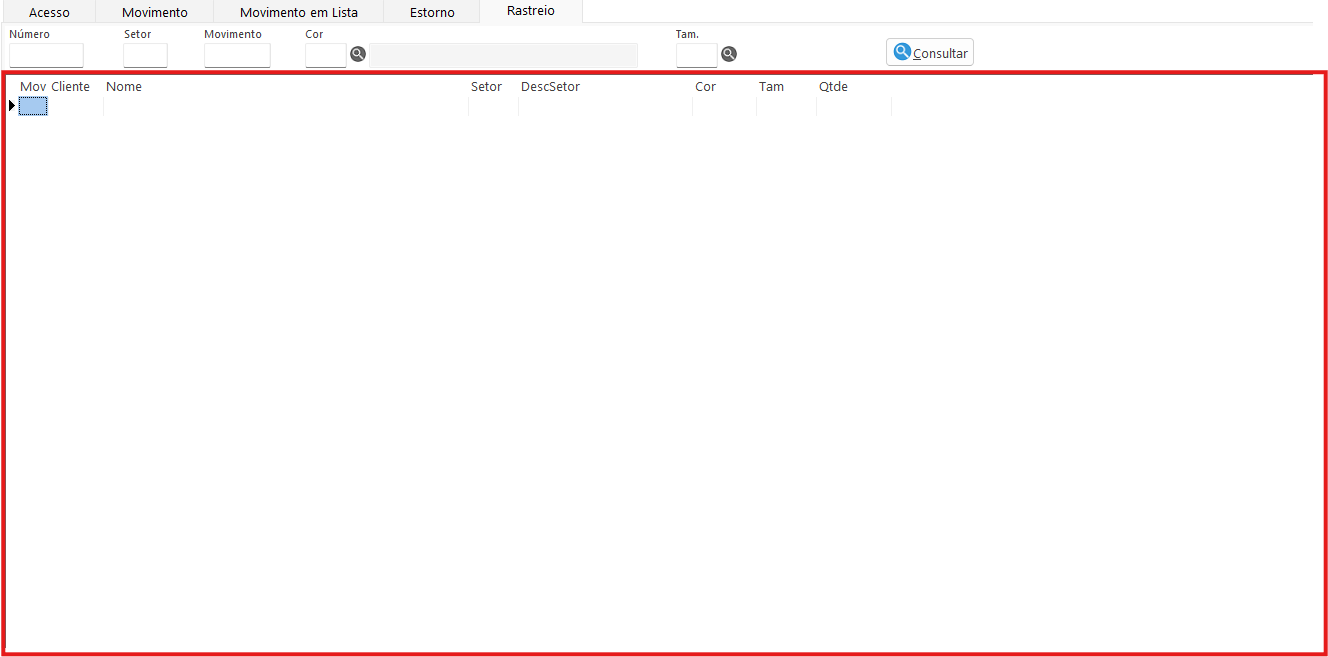Click the Cor lookup magnifier icon
The height and width of the screenshot is (657, 1328).
tap(358, 54)
